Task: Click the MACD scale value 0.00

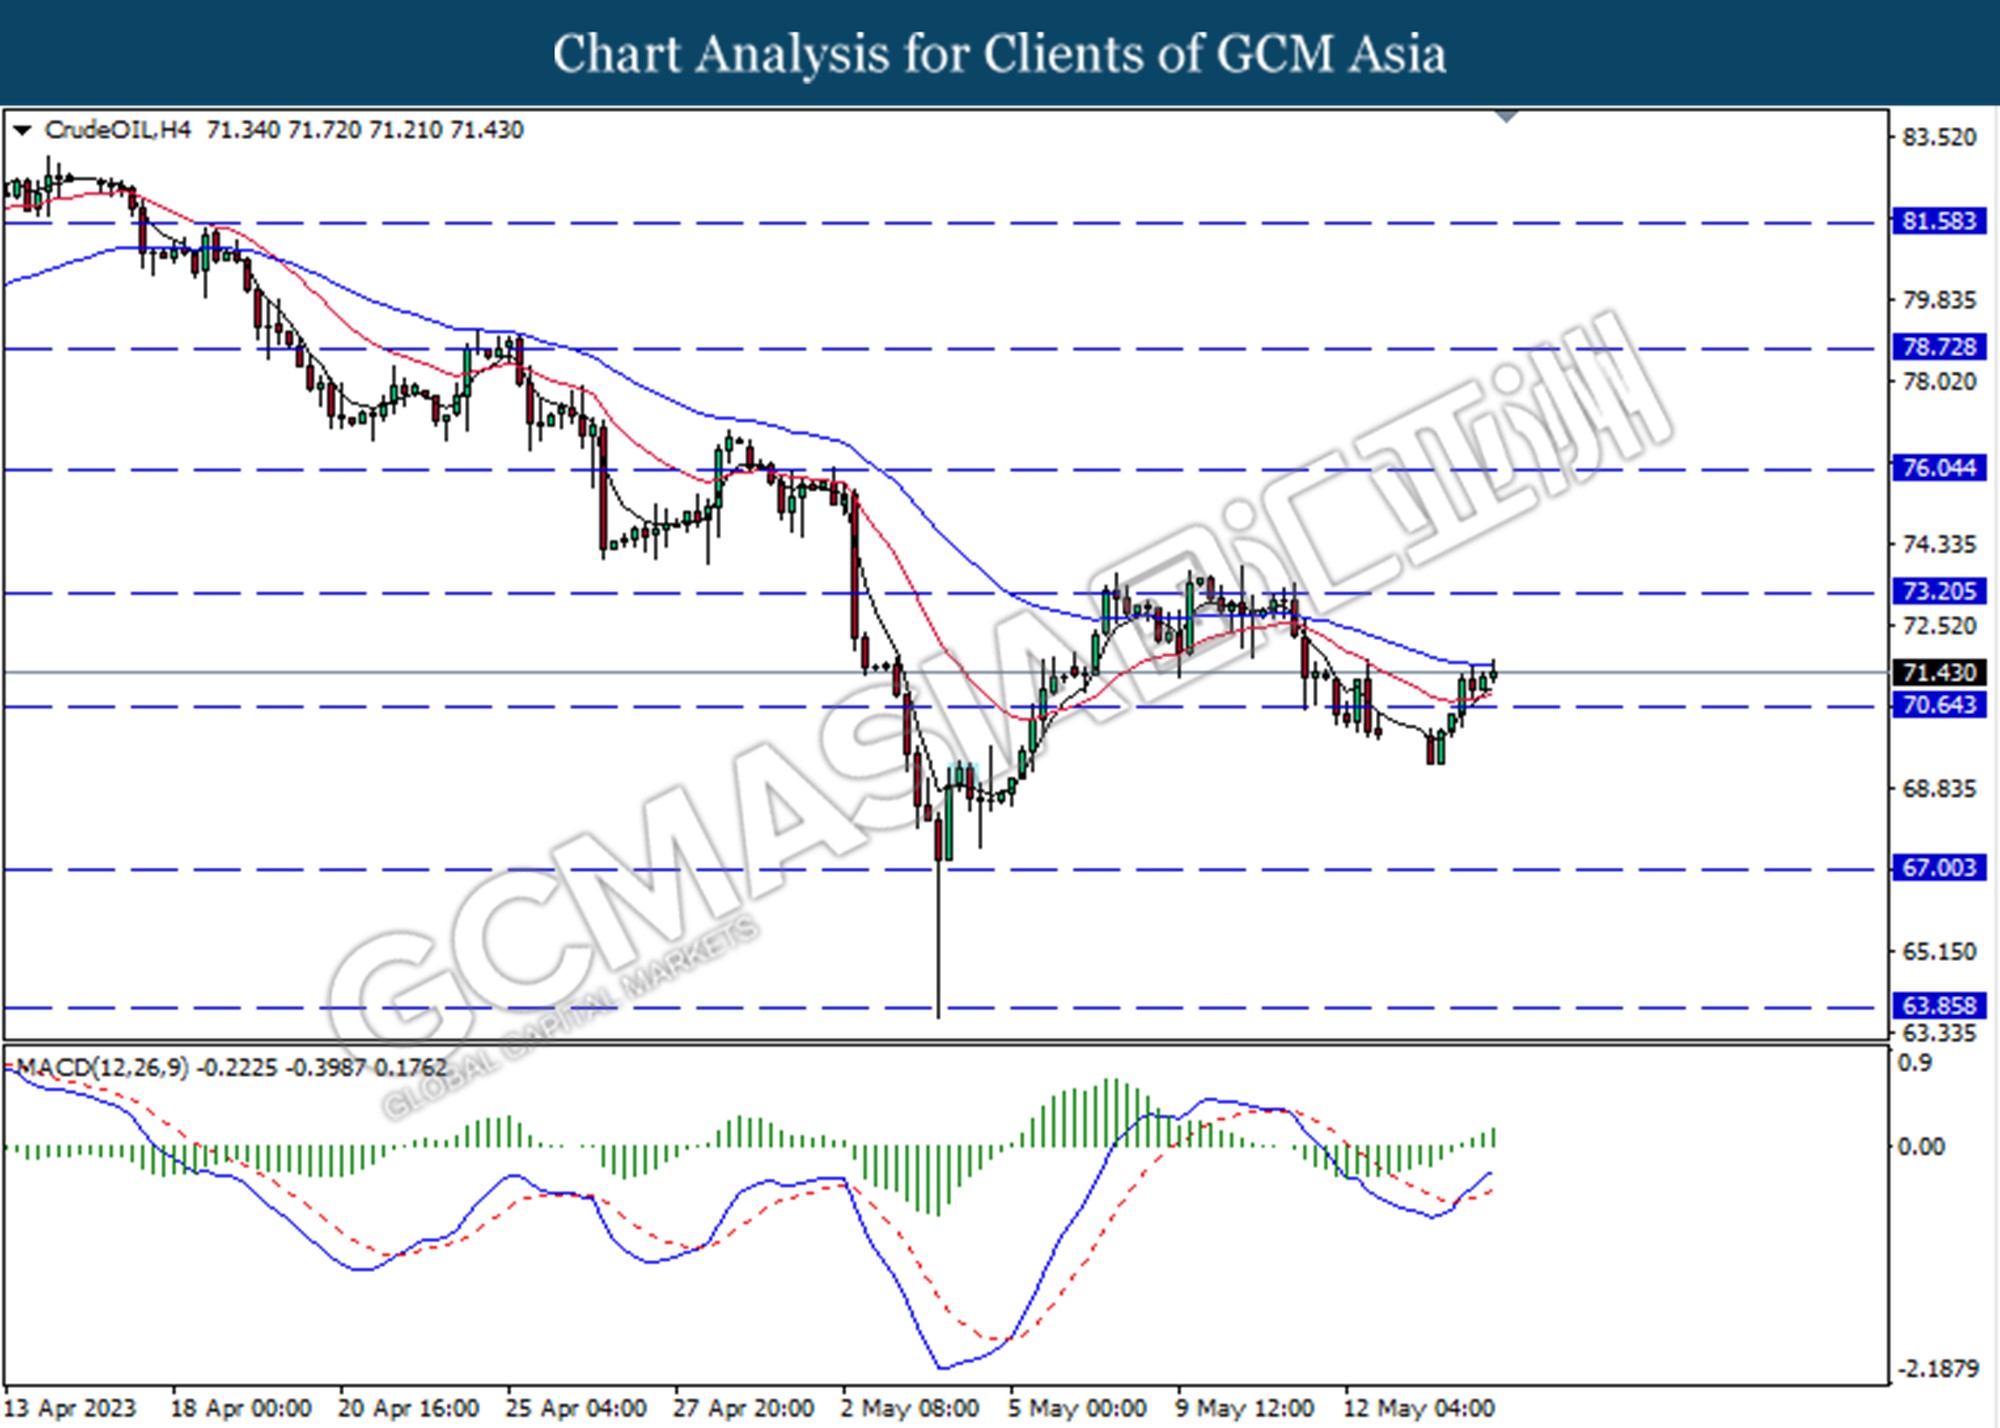Action: click(x=1921, y=1146)
